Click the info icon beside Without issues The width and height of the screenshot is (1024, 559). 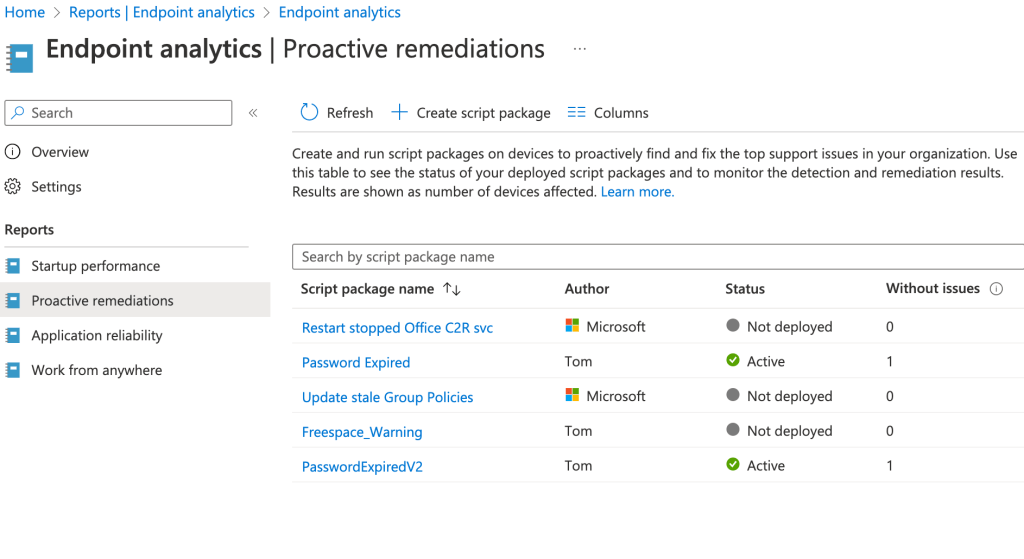[x=996, y=289]
